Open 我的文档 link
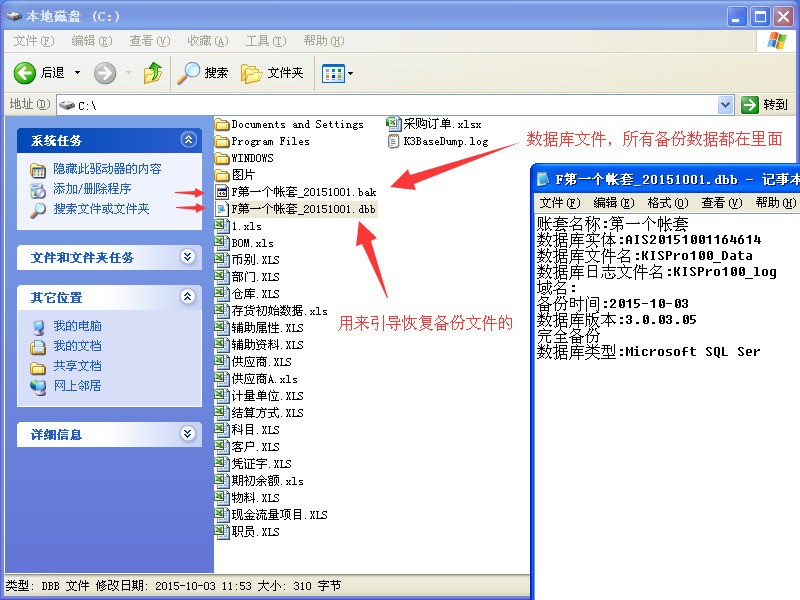 point(78,345)
